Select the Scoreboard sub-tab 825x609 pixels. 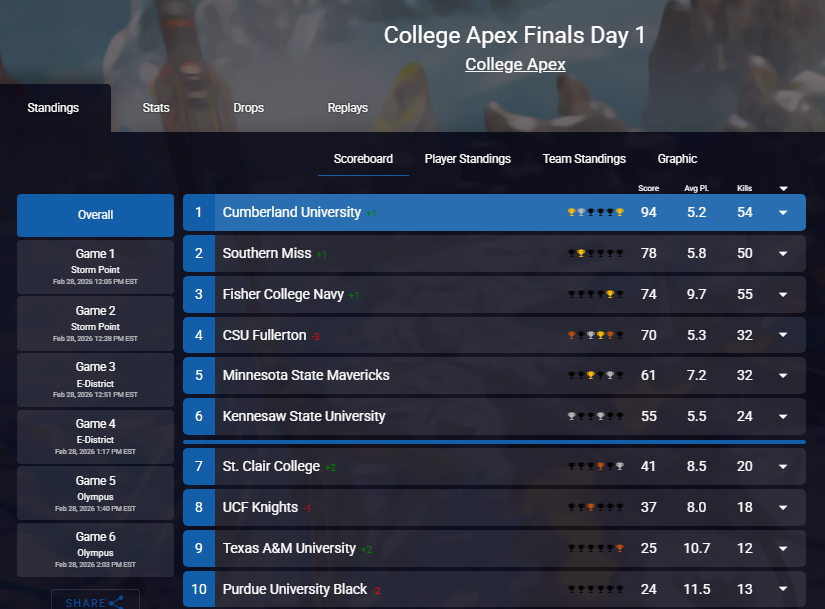click(x=363, y=159)
